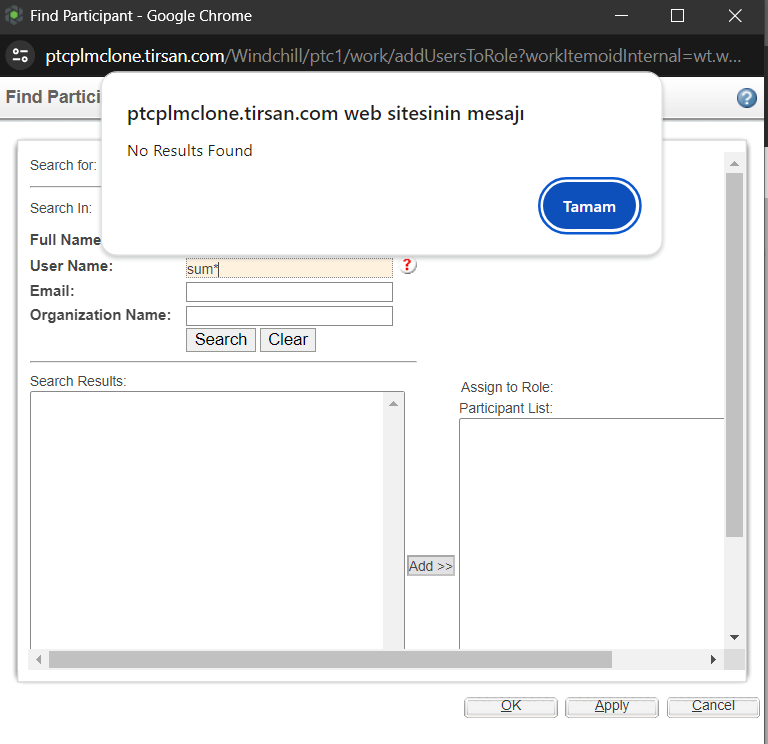Screen dimensions: 768x744
Task: Click the page's vertical scrollbar down arrow
Action: (734, 637)
